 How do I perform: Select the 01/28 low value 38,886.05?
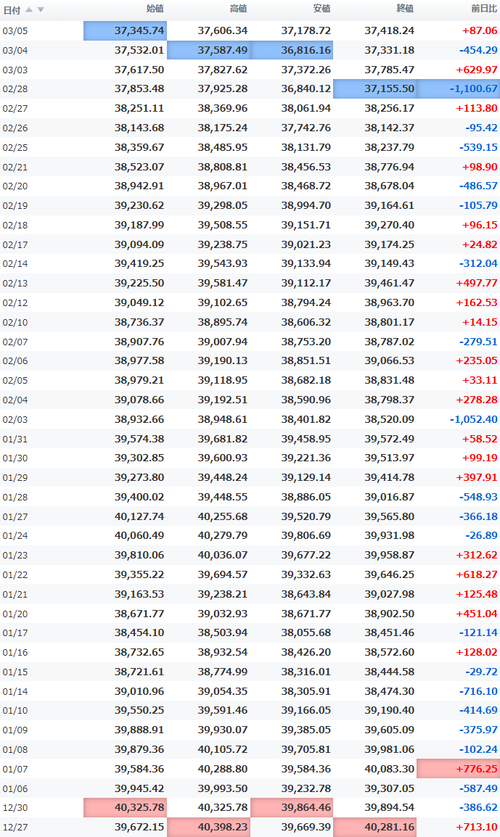306,497
